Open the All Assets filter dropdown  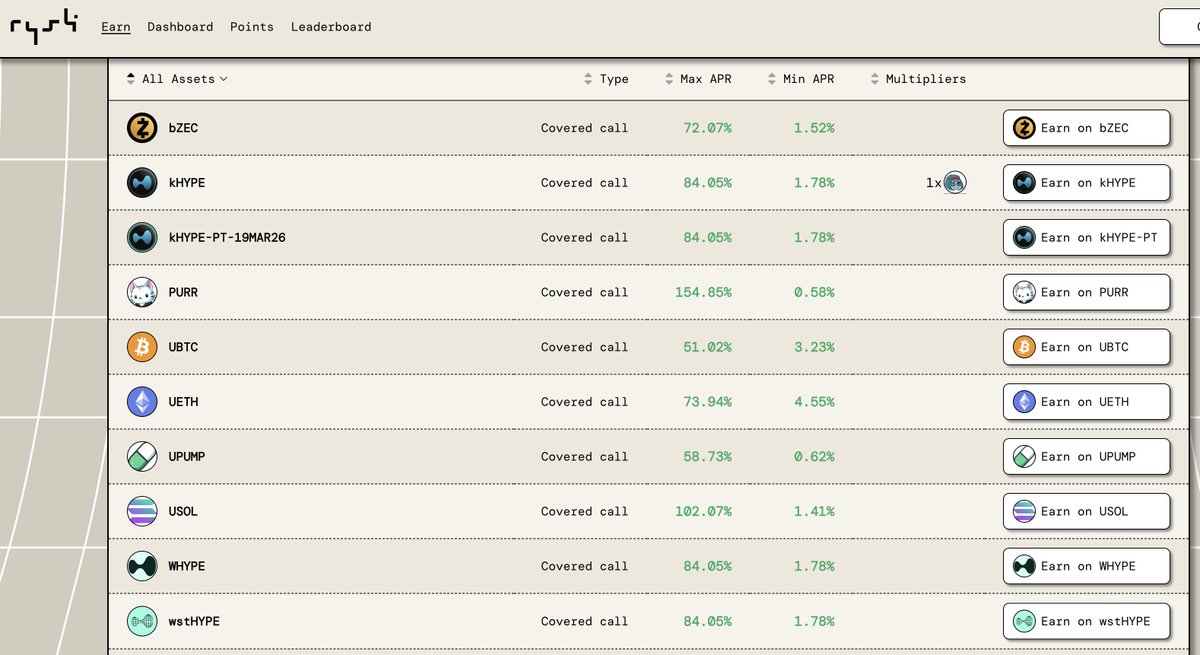[185, 79]
